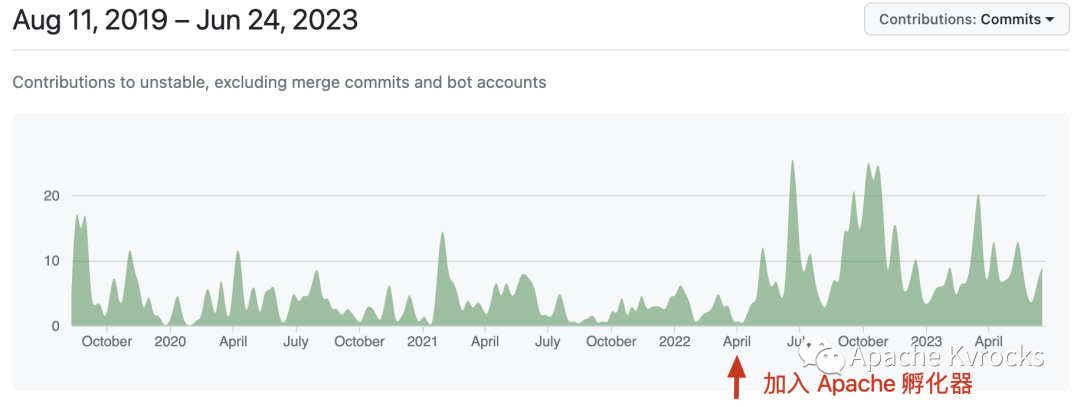Click the 2023 label on the time axis
Screen dimensions: 1080x407
[x=926, y=342]
